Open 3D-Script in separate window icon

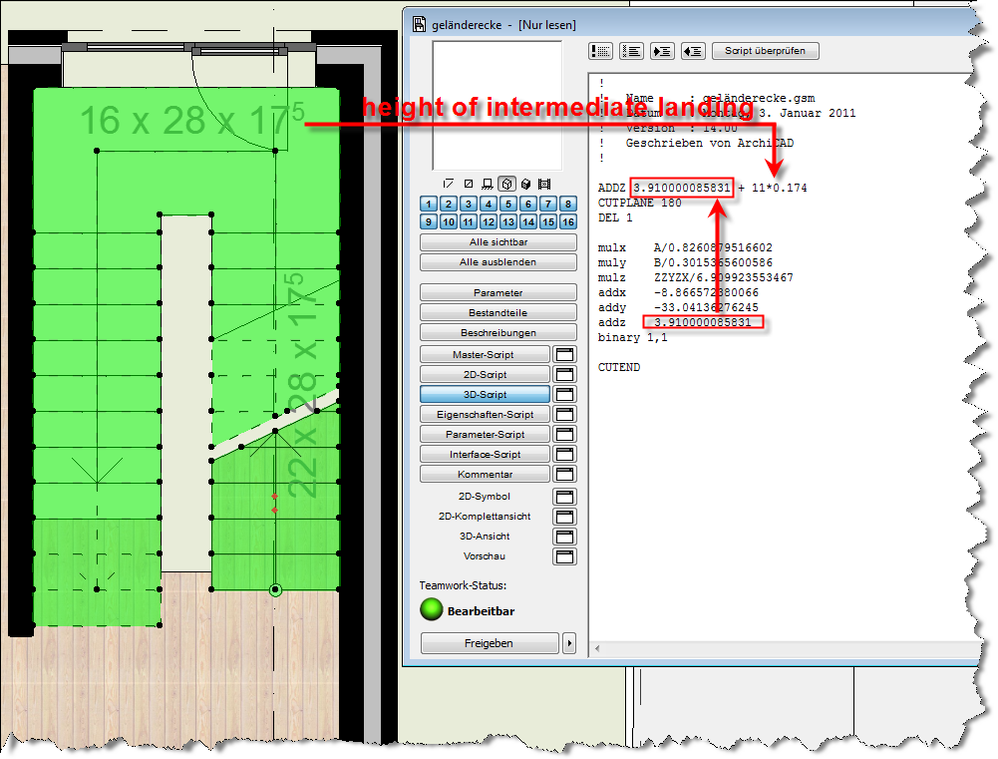click(565, 394)
